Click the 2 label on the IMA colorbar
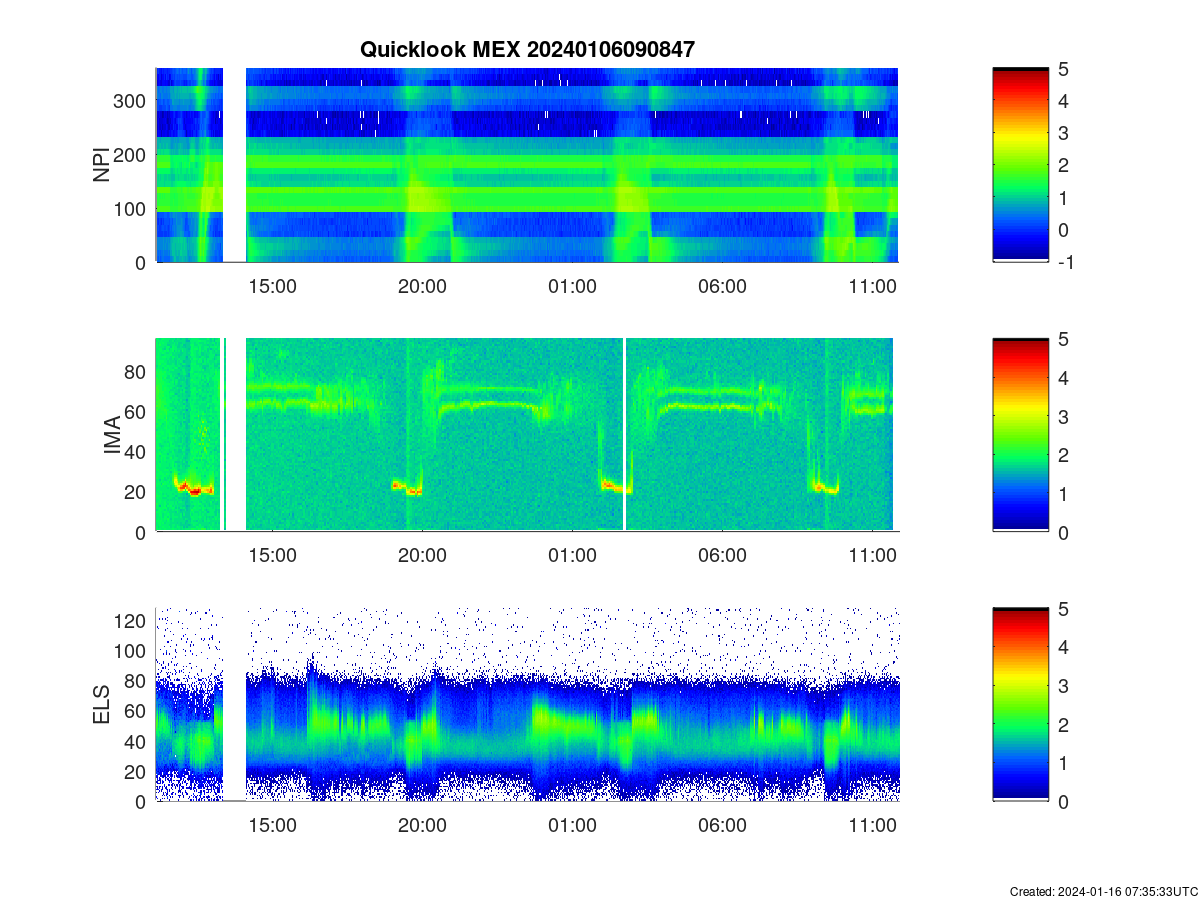1200x900 pixels. click(1064, 455)
